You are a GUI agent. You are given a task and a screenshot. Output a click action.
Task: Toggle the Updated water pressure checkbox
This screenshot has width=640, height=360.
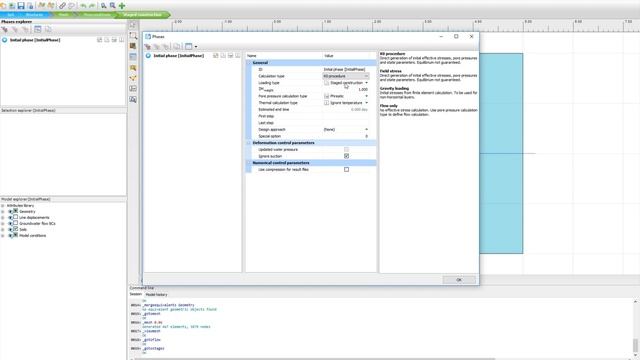347,149
